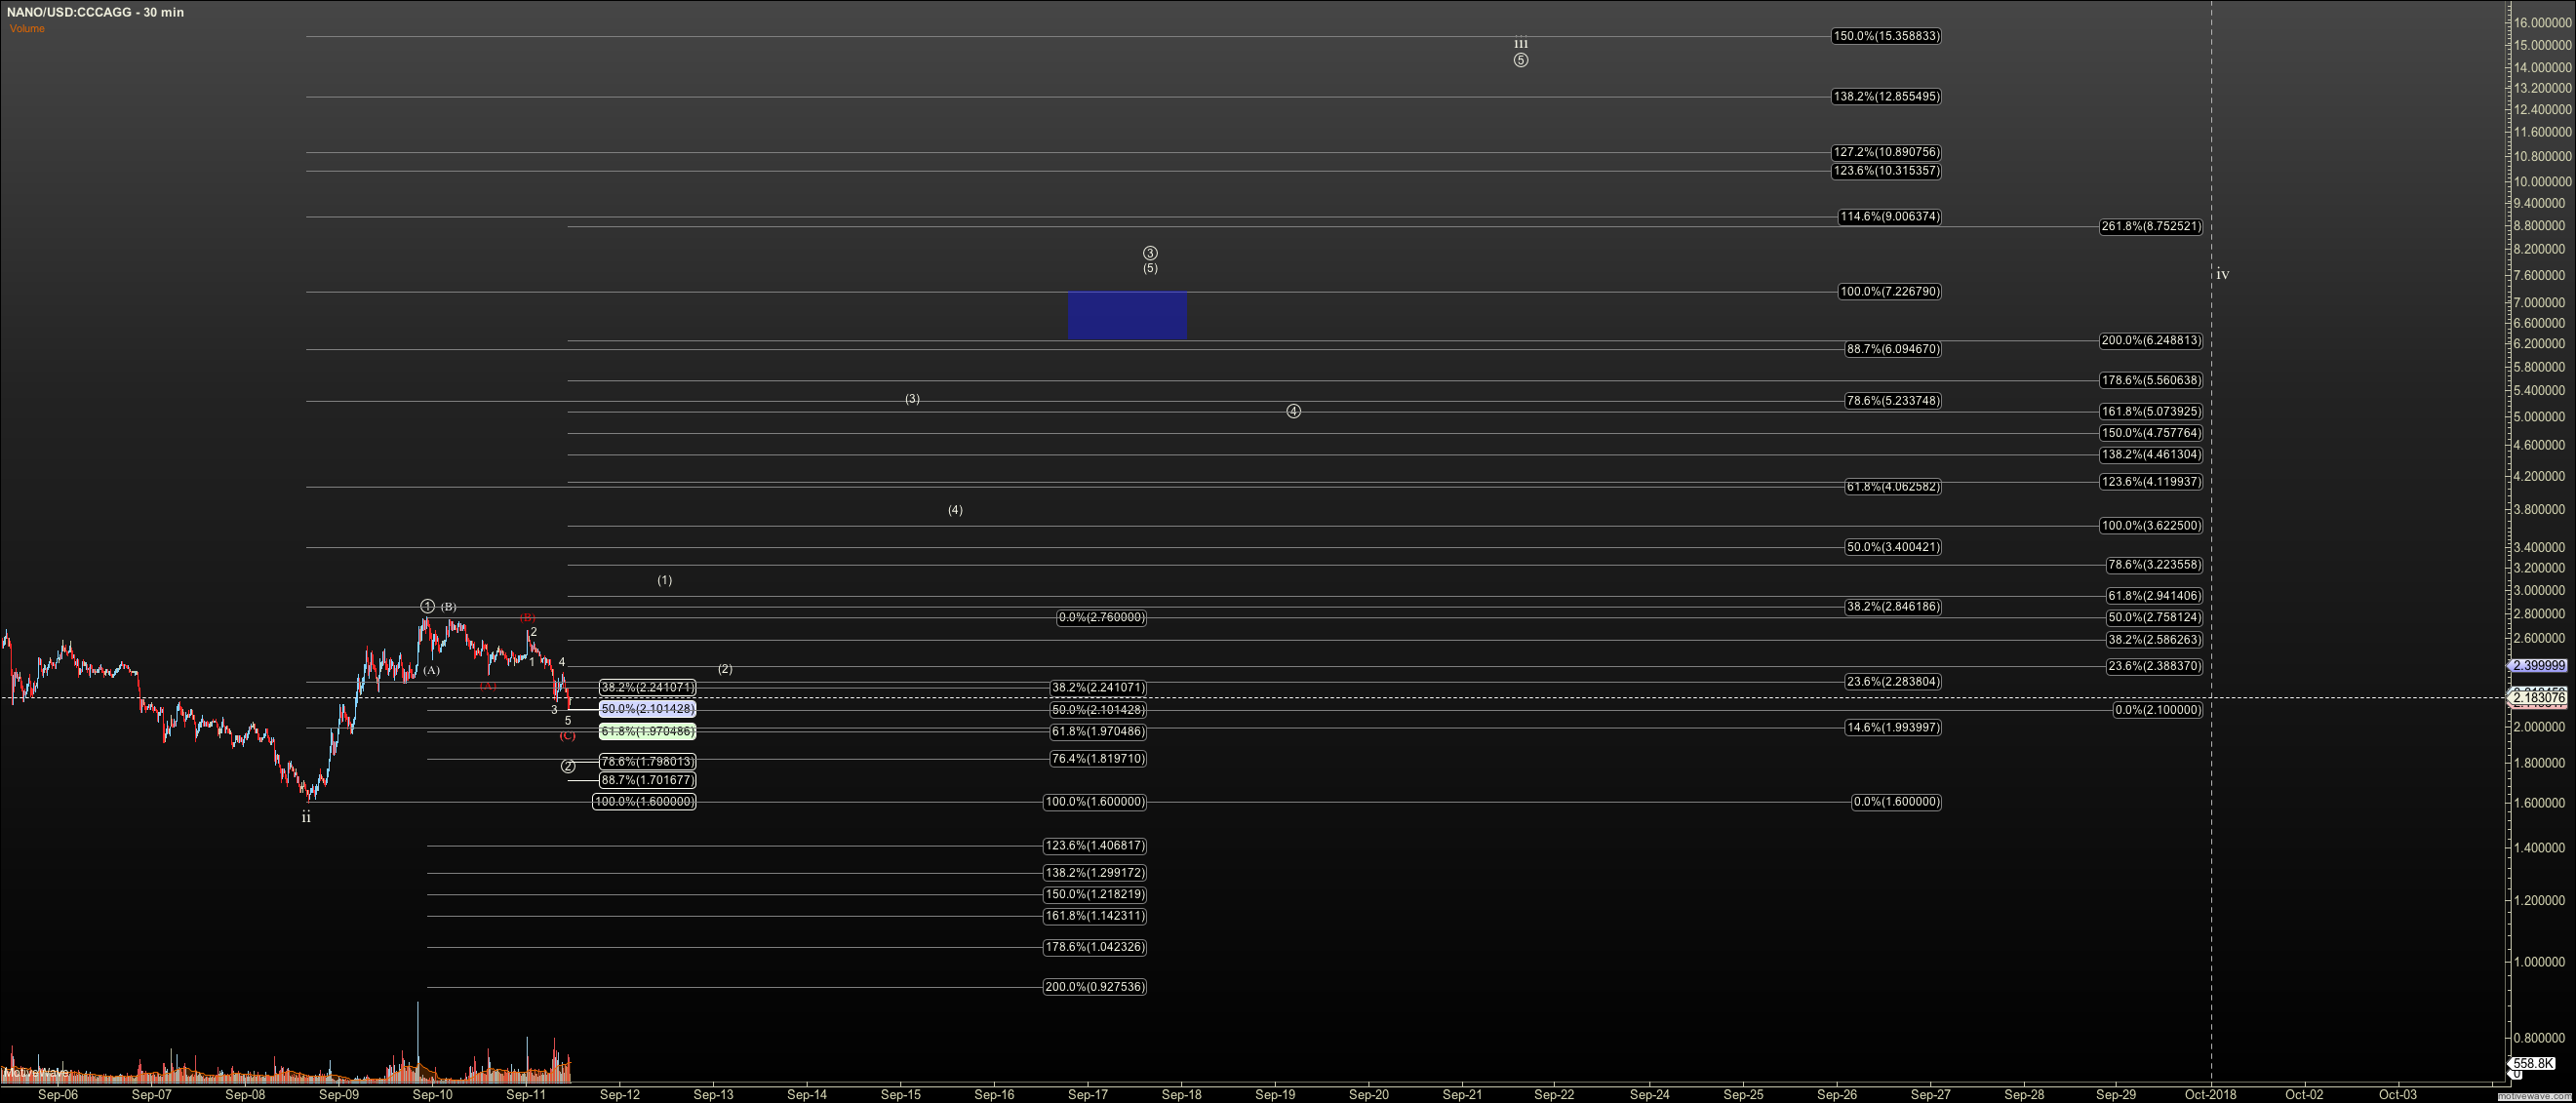Screen dimensions: 2576x1103
Task: Click the circled 4 wave label
Action: click(1293, 411)
